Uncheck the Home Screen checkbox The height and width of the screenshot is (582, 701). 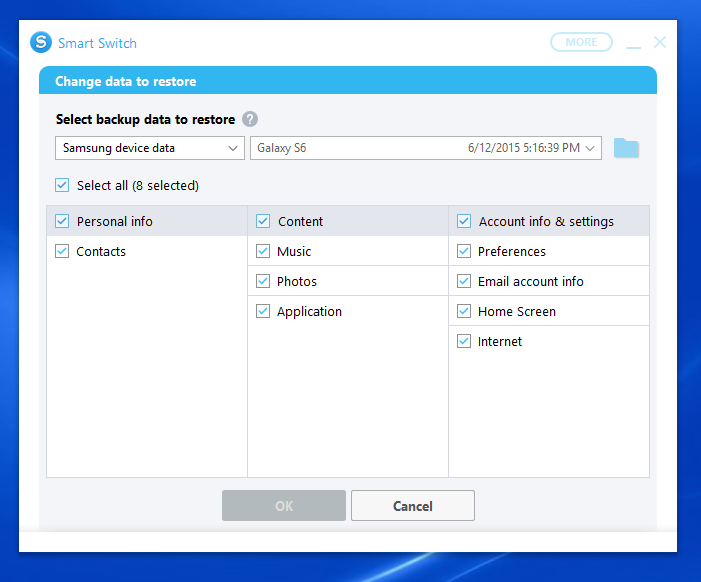[x=464, y=311]
